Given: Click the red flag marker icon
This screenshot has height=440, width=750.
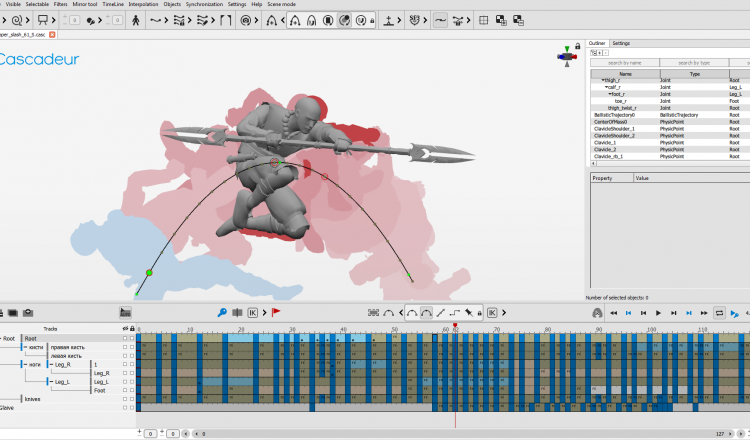Looking at the screenshot, I should coord(276,313).
